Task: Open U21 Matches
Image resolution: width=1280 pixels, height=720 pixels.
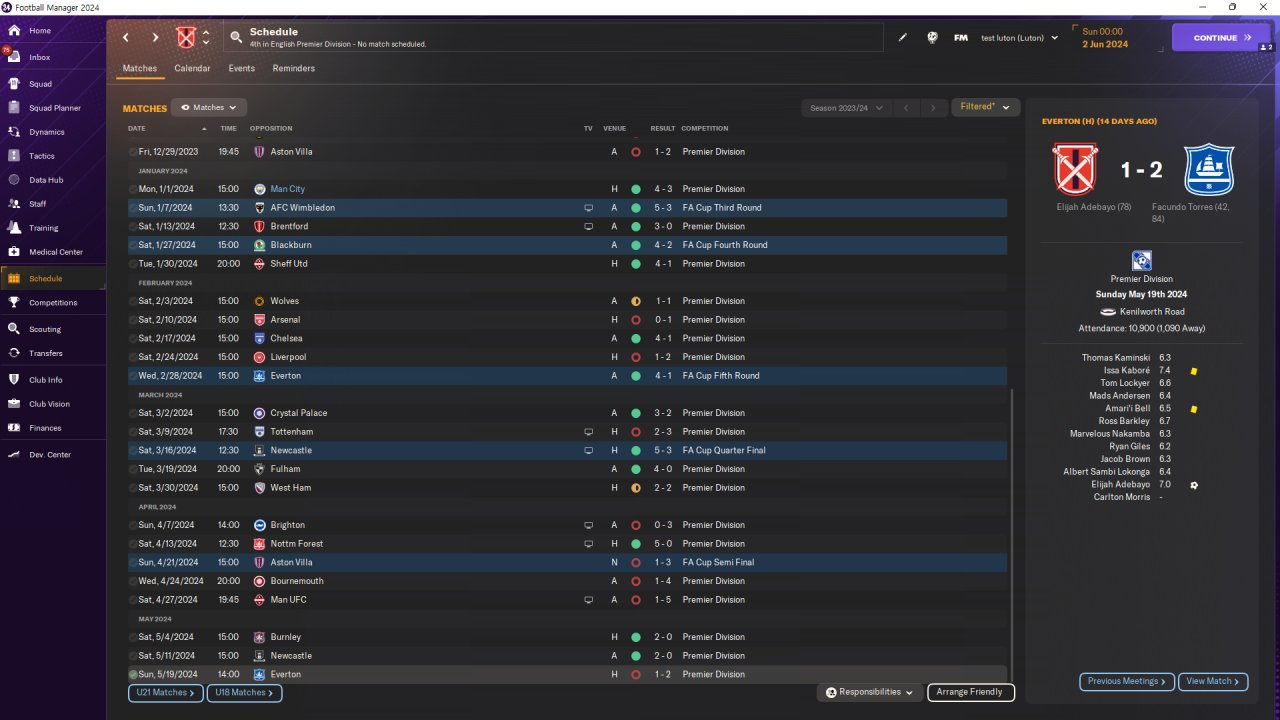Action: pos(166,693)
